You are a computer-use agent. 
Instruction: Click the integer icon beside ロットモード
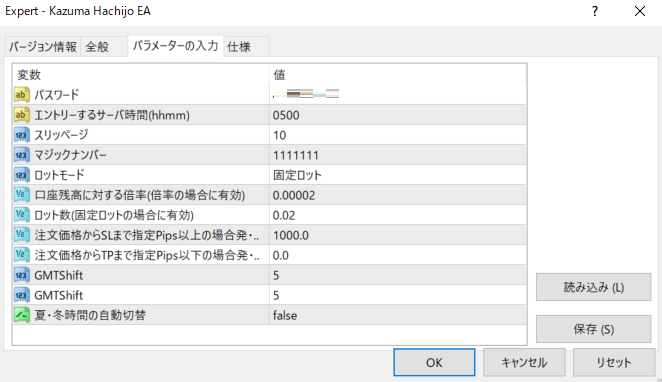(x=21, y=175)
